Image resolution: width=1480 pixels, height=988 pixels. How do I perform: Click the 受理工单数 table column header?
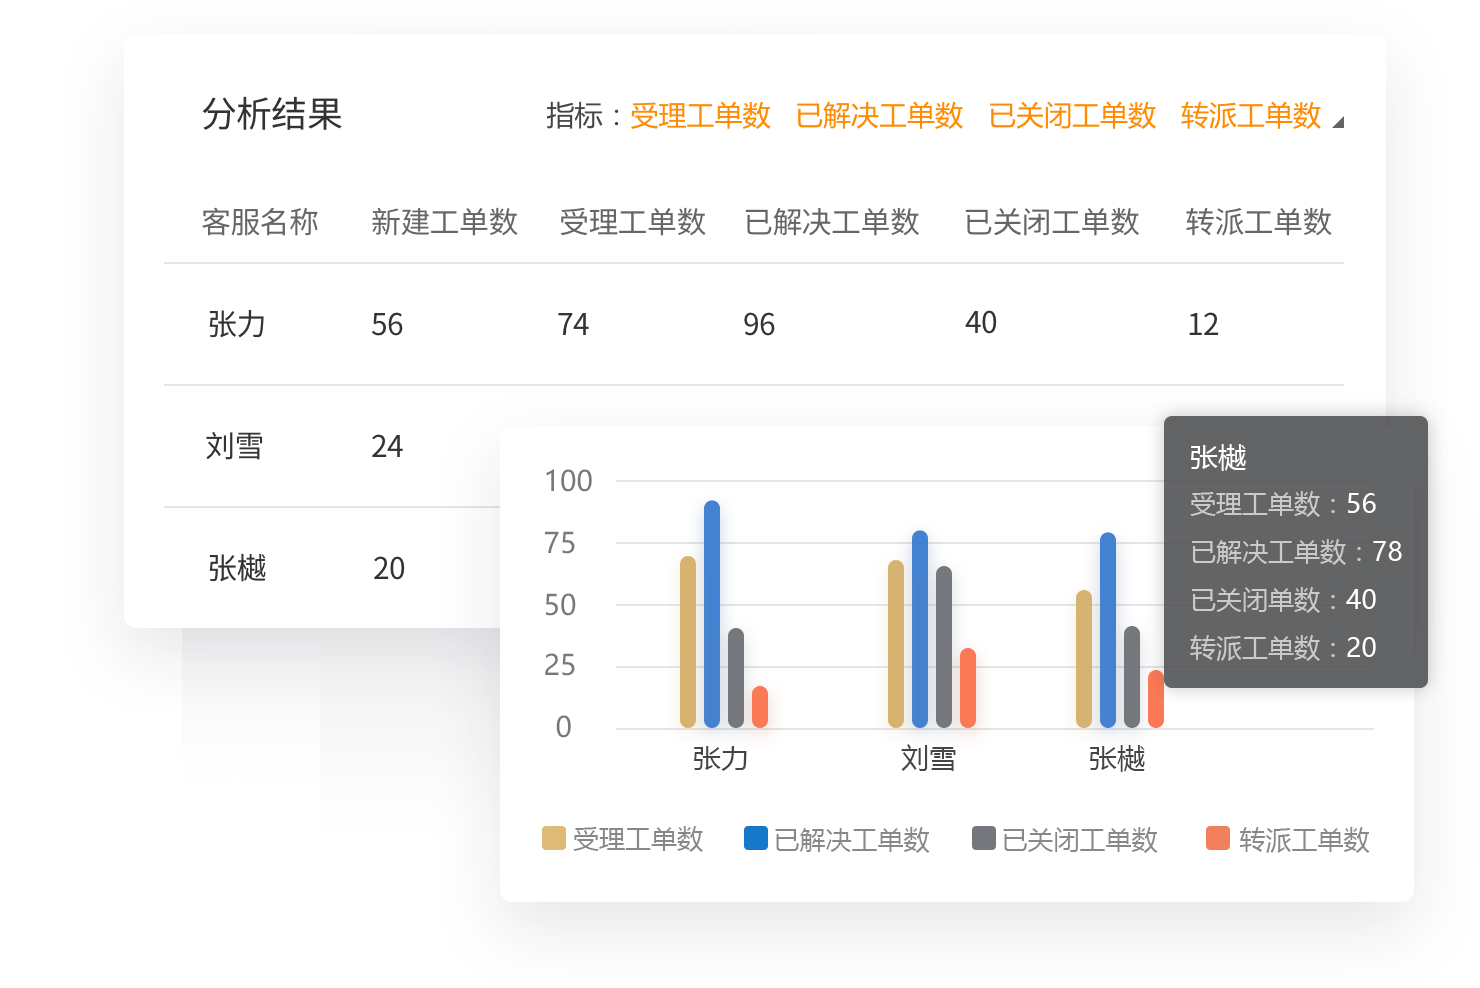click(633, 222)
